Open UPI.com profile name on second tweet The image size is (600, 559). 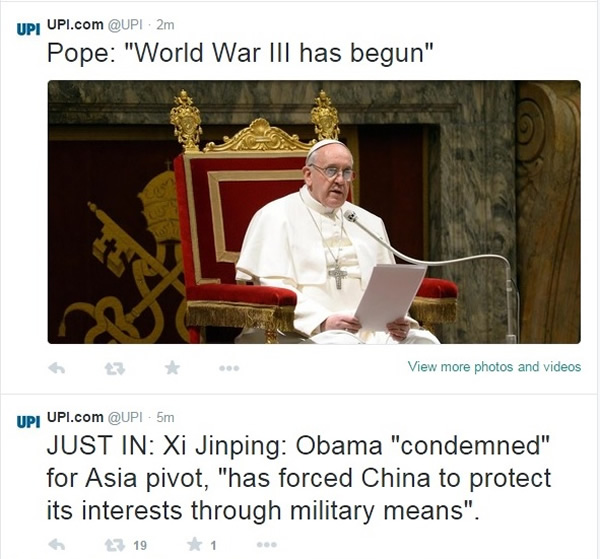pyautogui.click(x=75, y=417)
